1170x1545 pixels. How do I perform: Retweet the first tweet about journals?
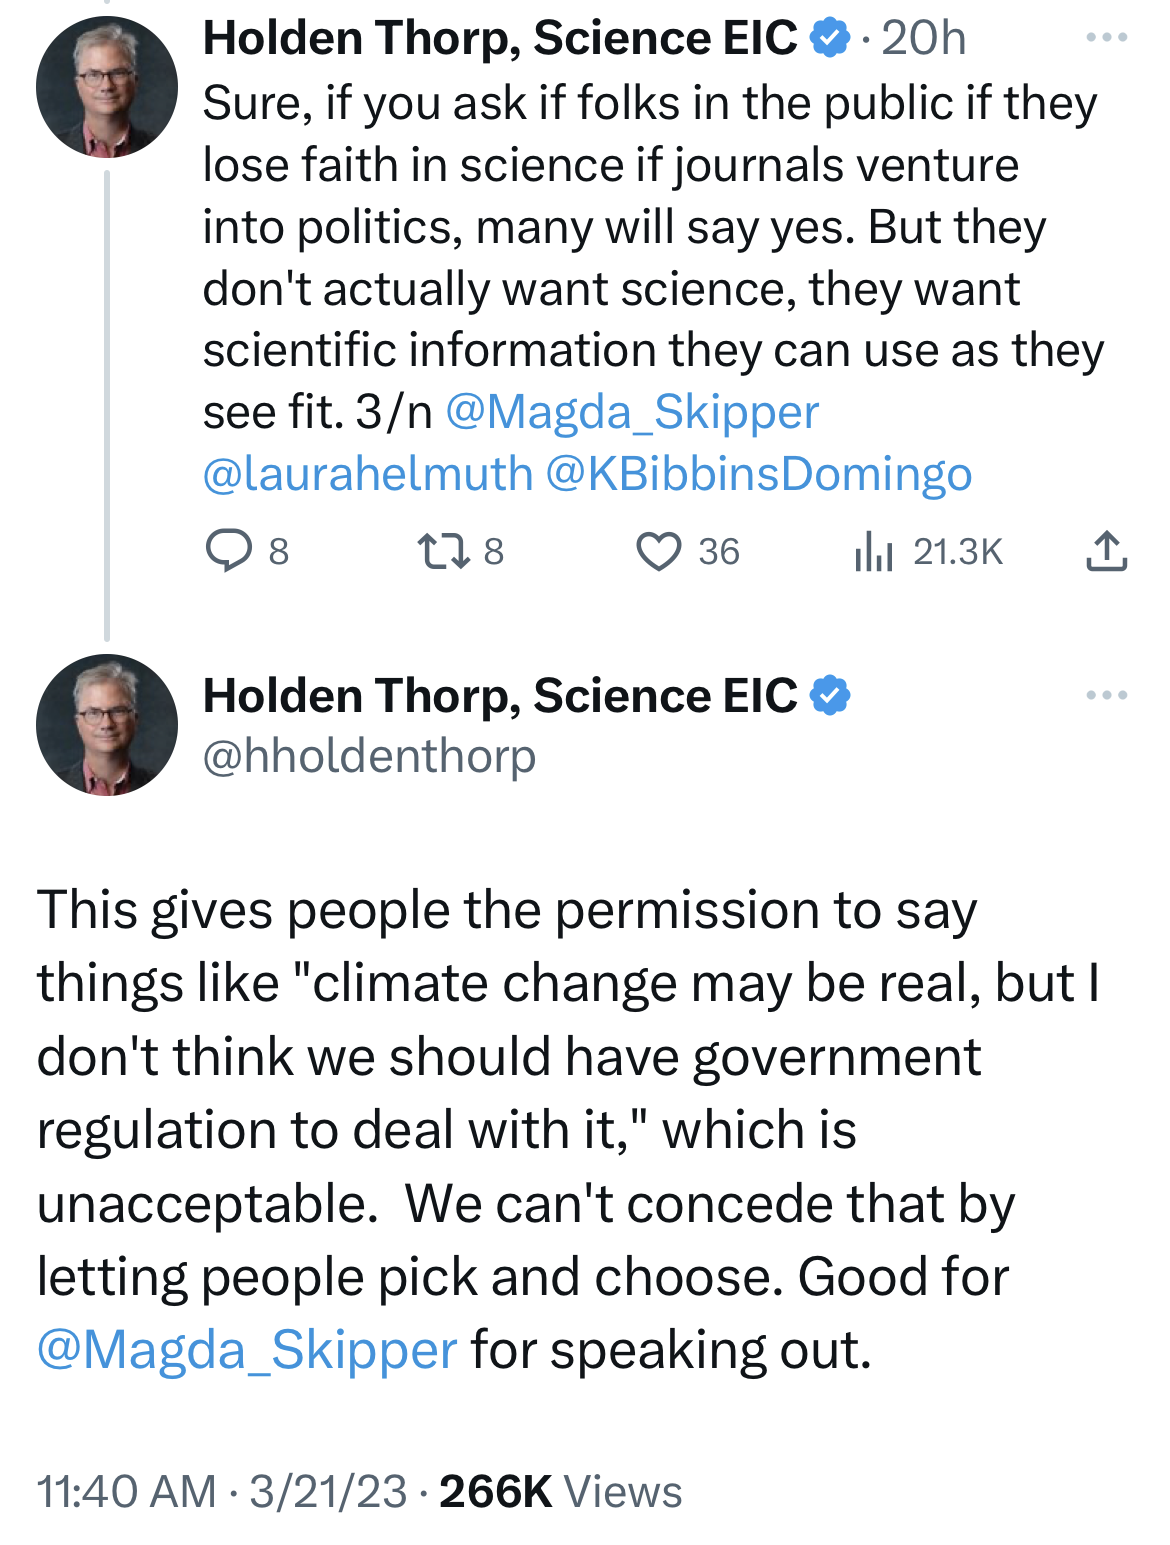pos(444,551)
